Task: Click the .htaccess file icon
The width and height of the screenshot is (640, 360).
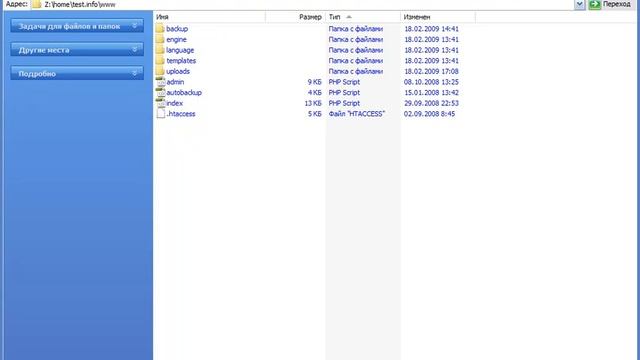Action: tap(161, 113)
